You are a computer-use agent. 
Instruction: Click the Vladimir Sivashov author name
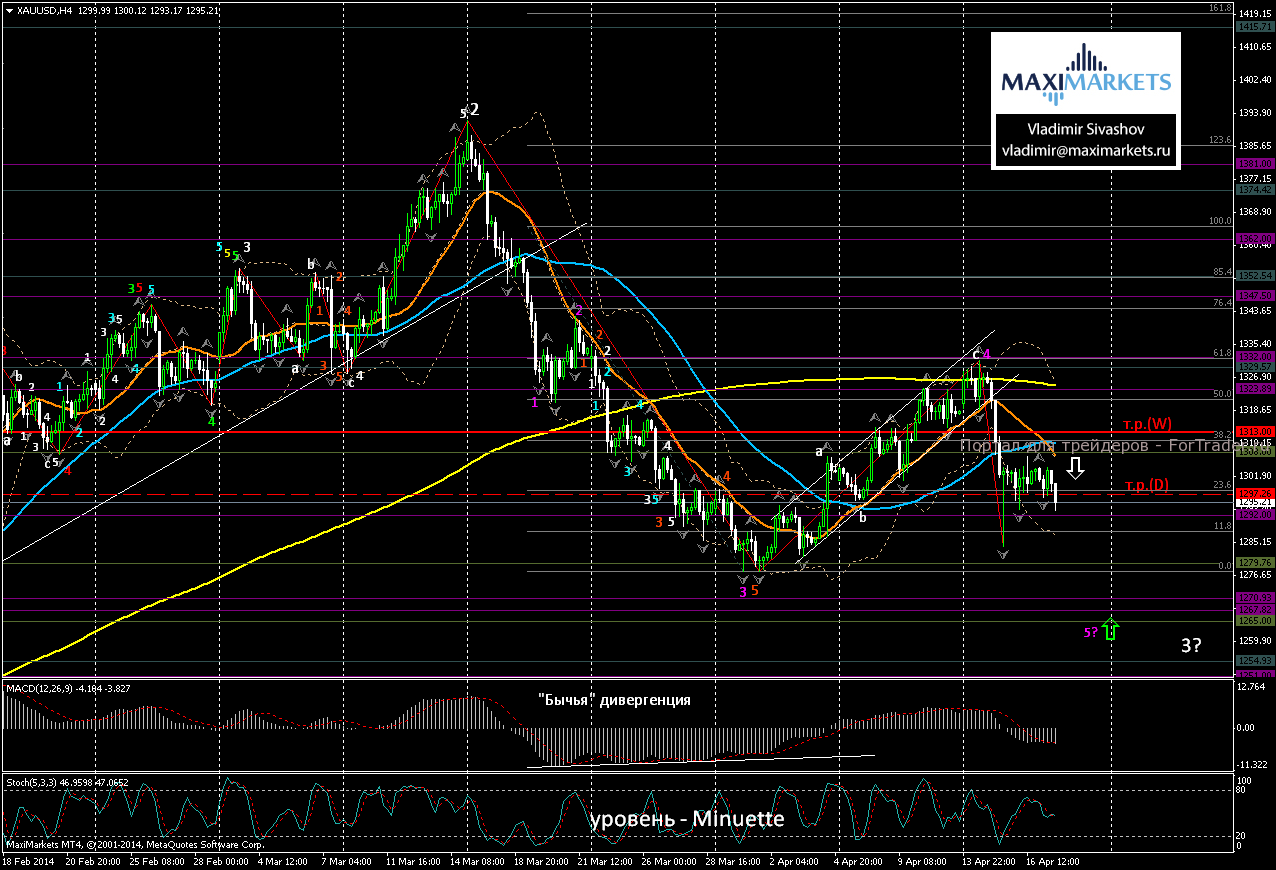tap(1085, 130)
